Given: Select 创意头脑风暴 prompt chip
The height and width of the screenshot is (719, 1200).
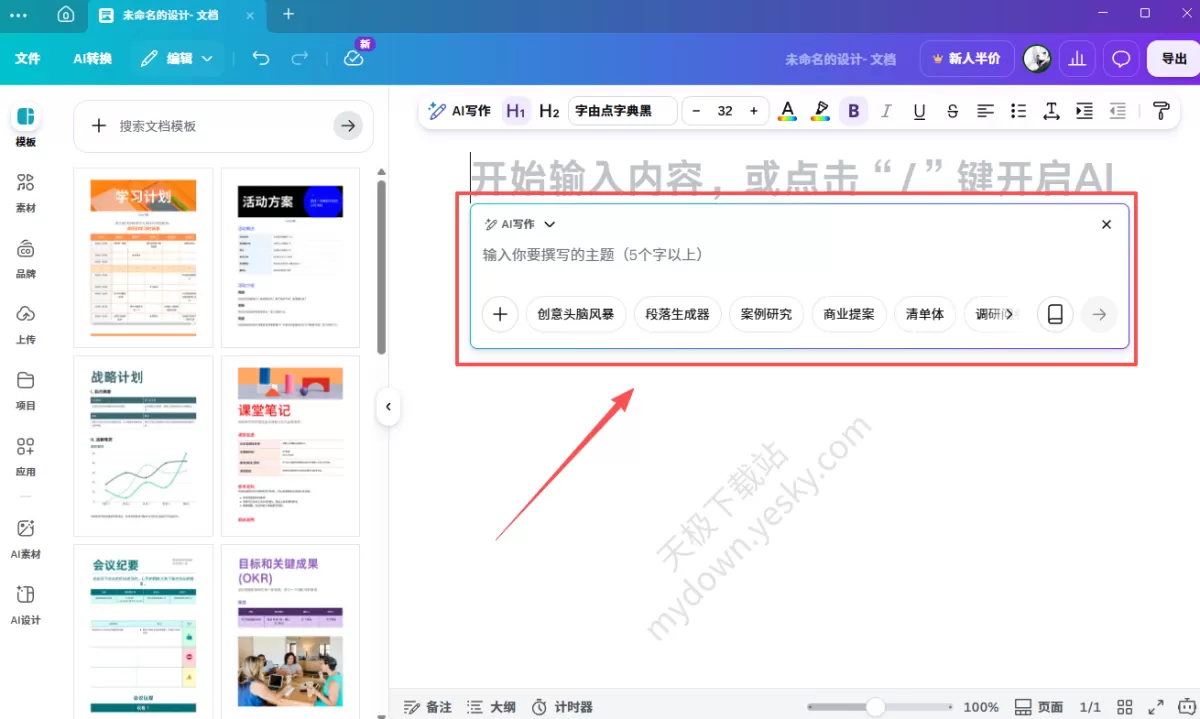Looking at the screenshot, I should [x=575, y=314].
